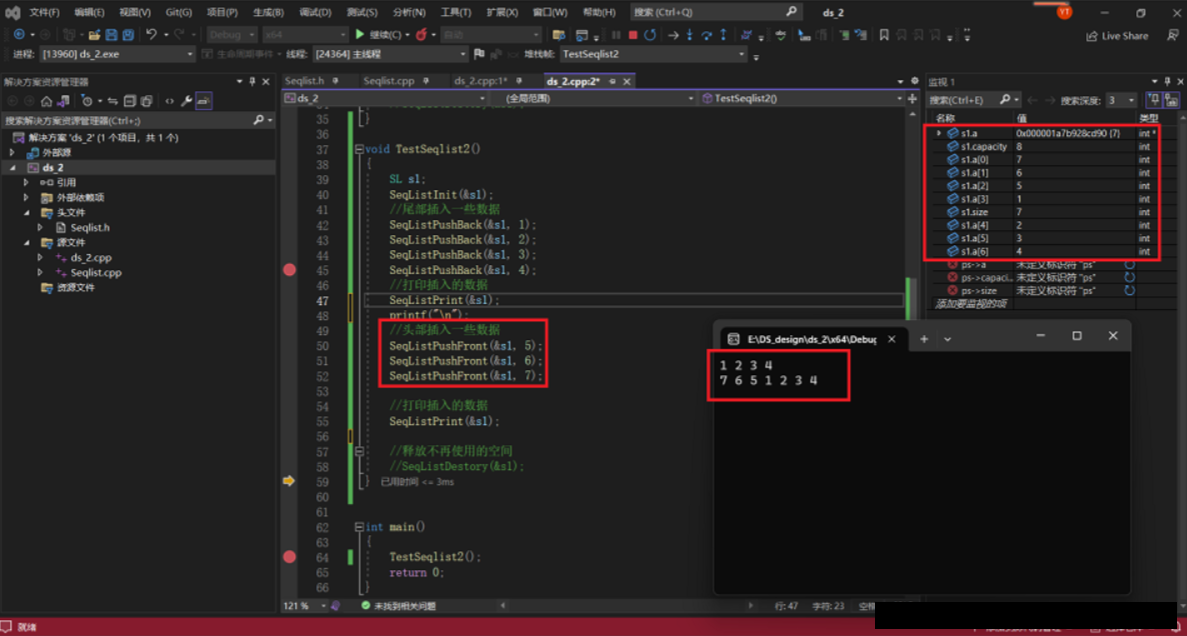Viewport: 1187px width, 636px height.
Task: Click the editor settings gear icon above code
Action: 914,80
